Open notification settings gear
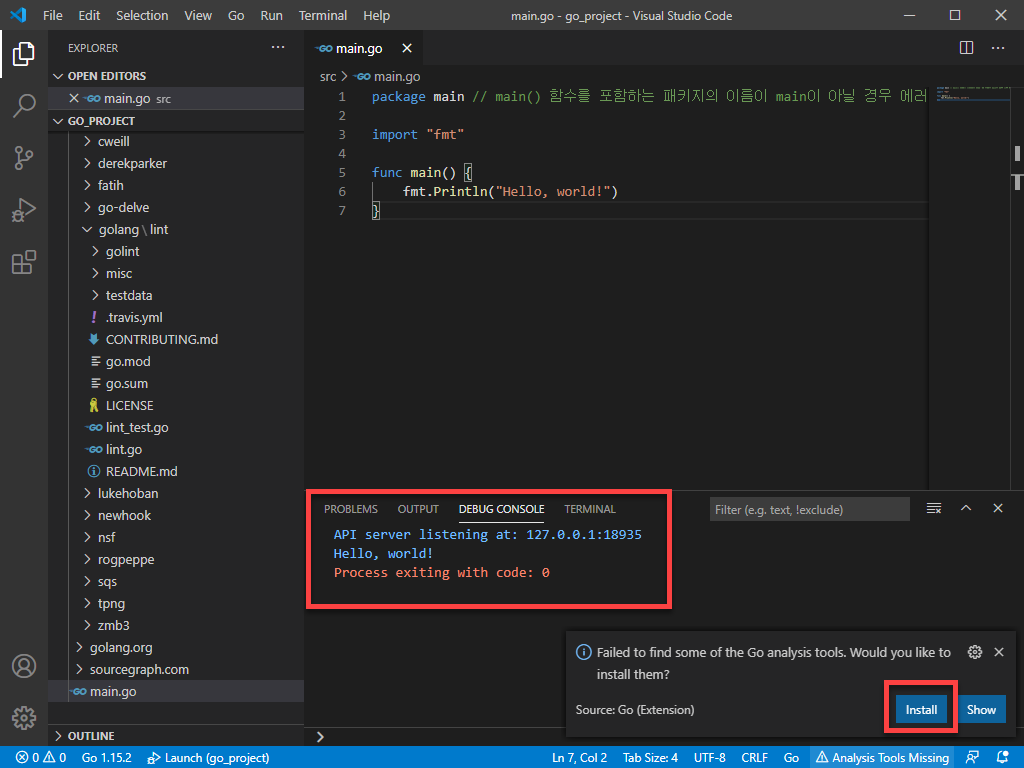 tap(975, 652)
